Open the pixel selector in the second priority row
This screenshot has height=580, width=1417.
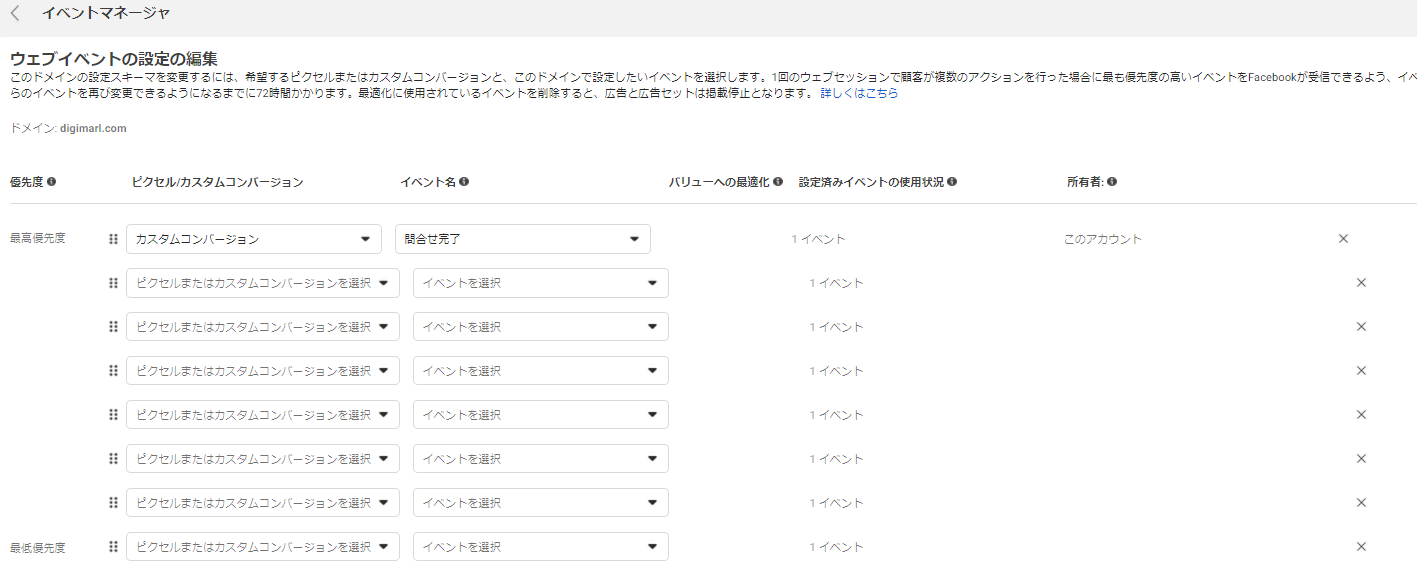pyautogui.click(x=263, y=283)
